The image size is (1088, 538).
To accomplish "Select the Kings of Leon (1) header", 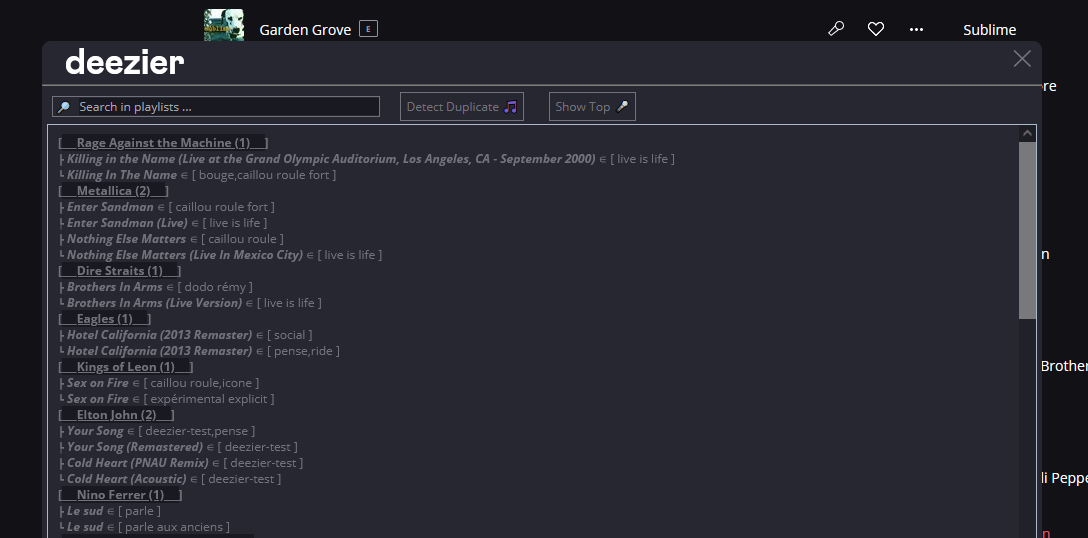I will tap(126, 367).
